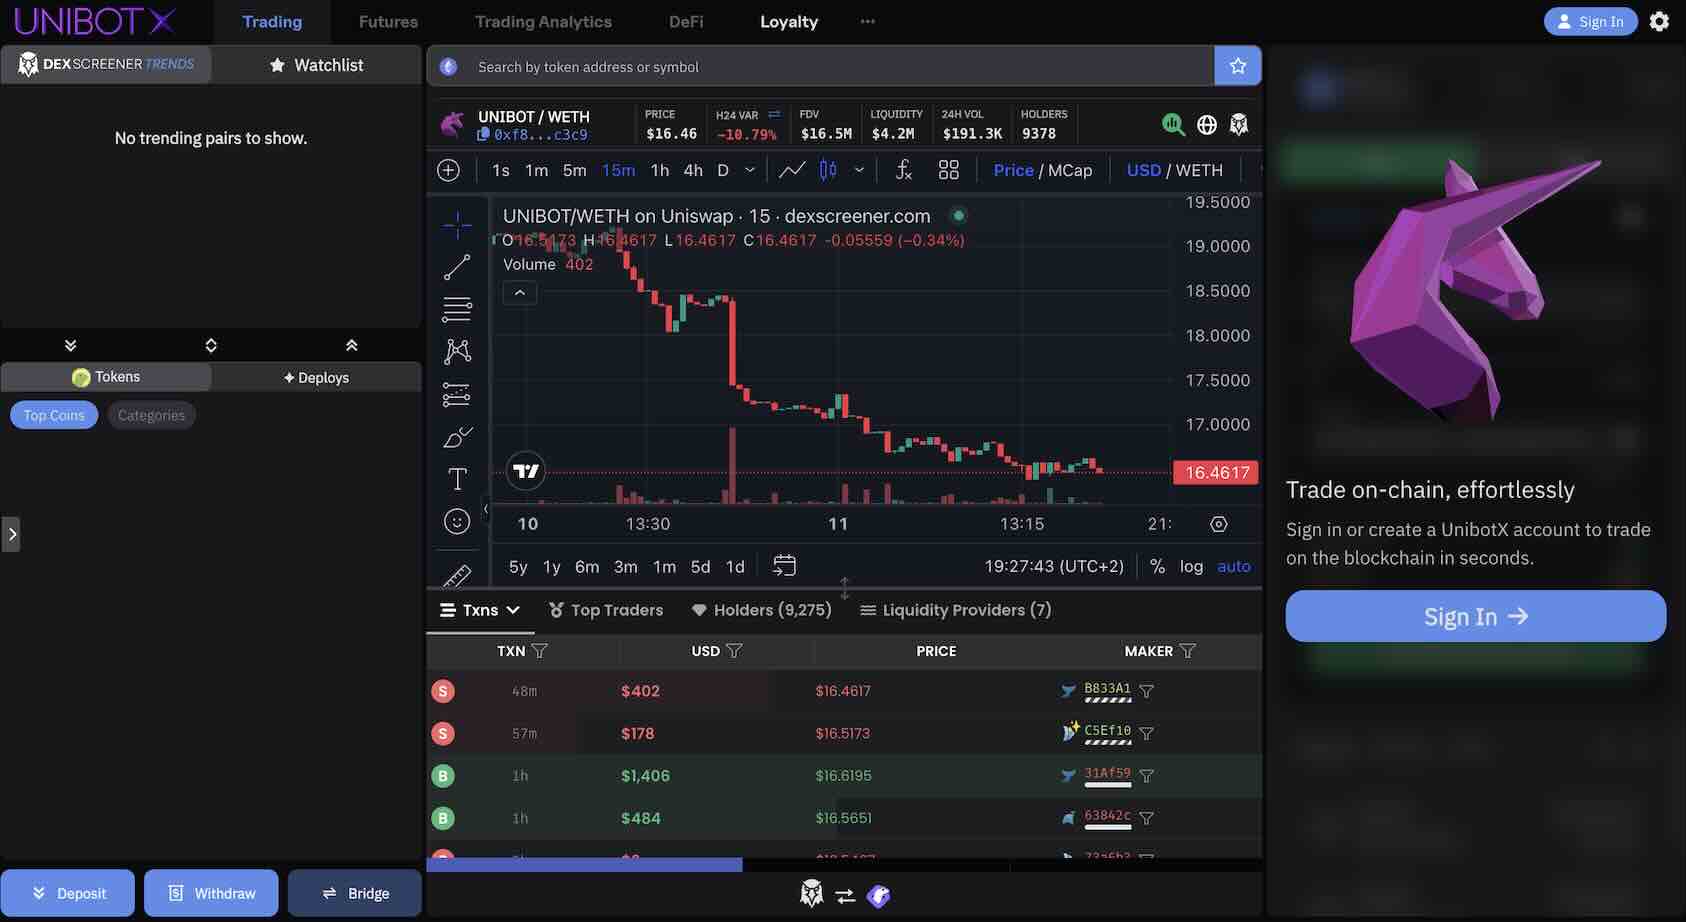
Task: Select the ruler measure tool
Action: [456, 576]
